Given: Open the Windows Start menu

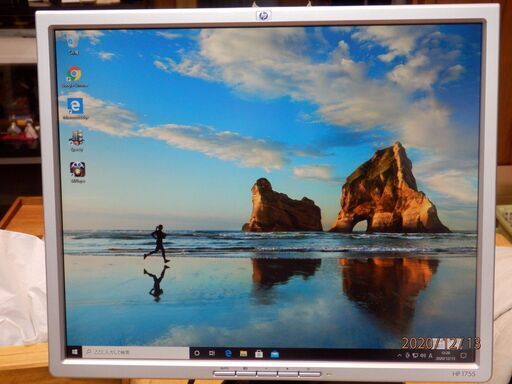Looking at the screenshot, I should tap(75, 352).
